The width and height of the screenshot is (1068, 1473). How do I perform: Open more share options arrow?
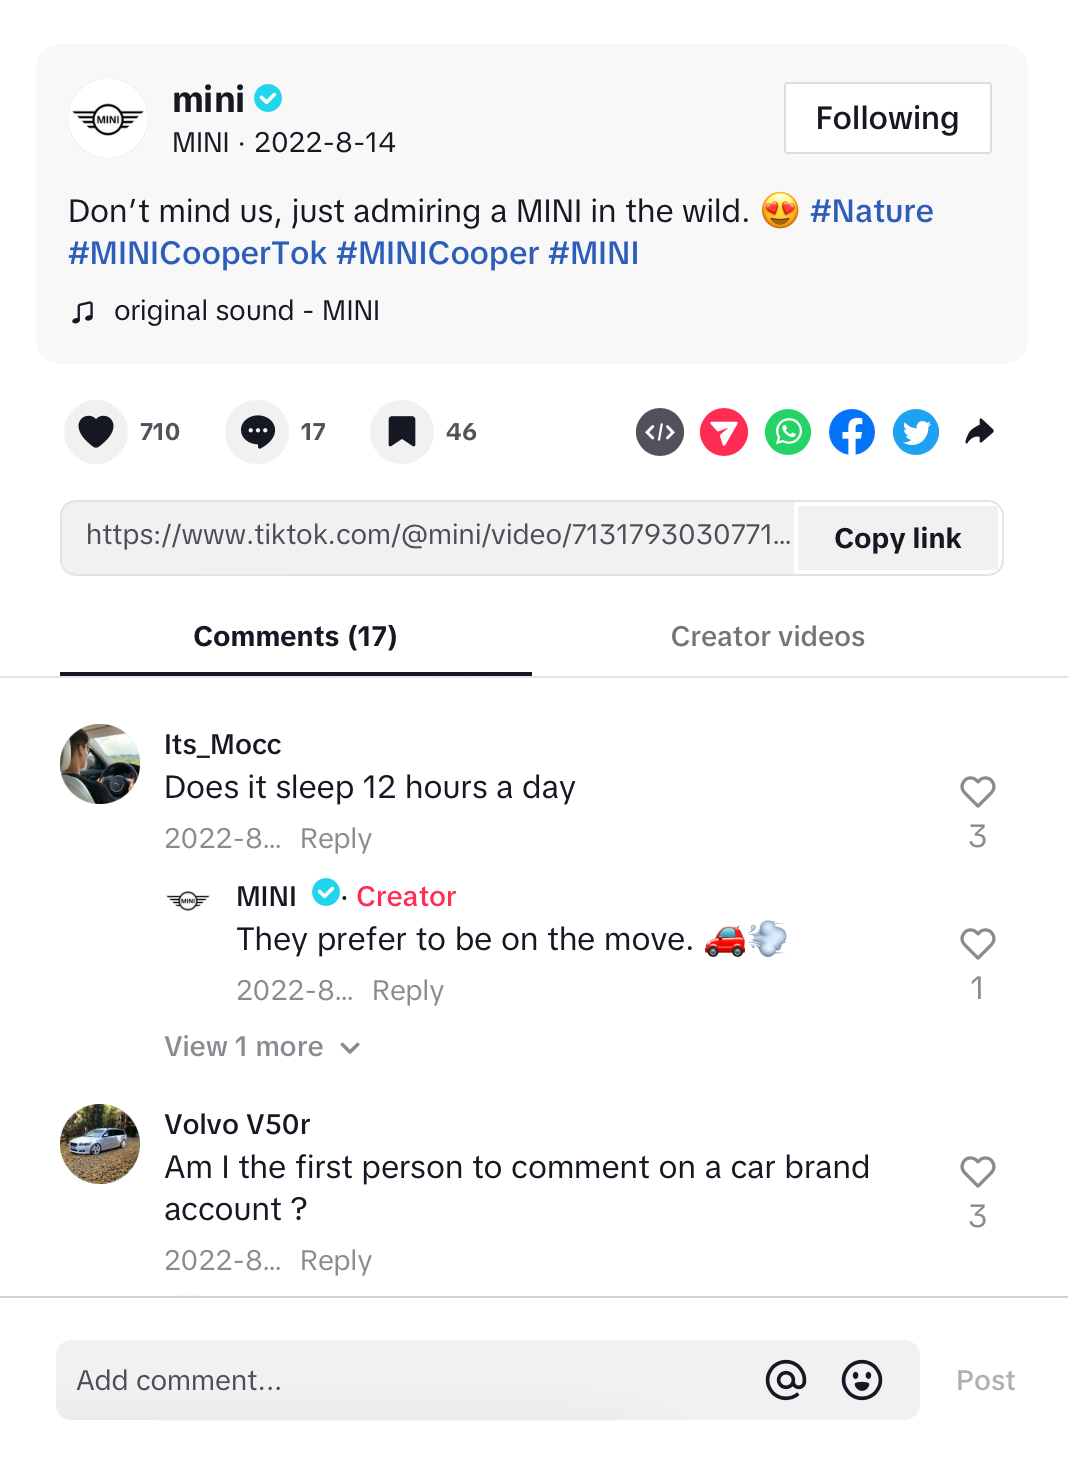[979, 432]
